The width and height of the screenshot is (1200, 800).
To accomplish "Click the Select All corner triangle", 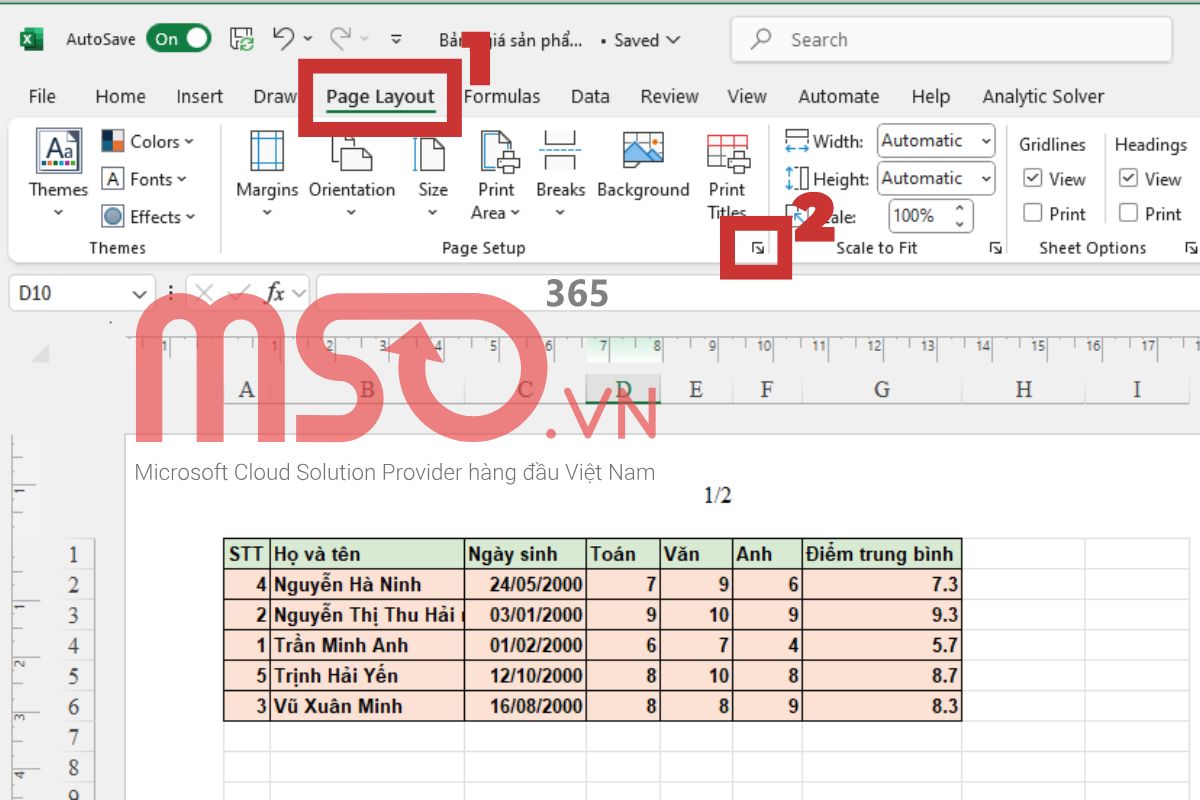I will [41, 353].
